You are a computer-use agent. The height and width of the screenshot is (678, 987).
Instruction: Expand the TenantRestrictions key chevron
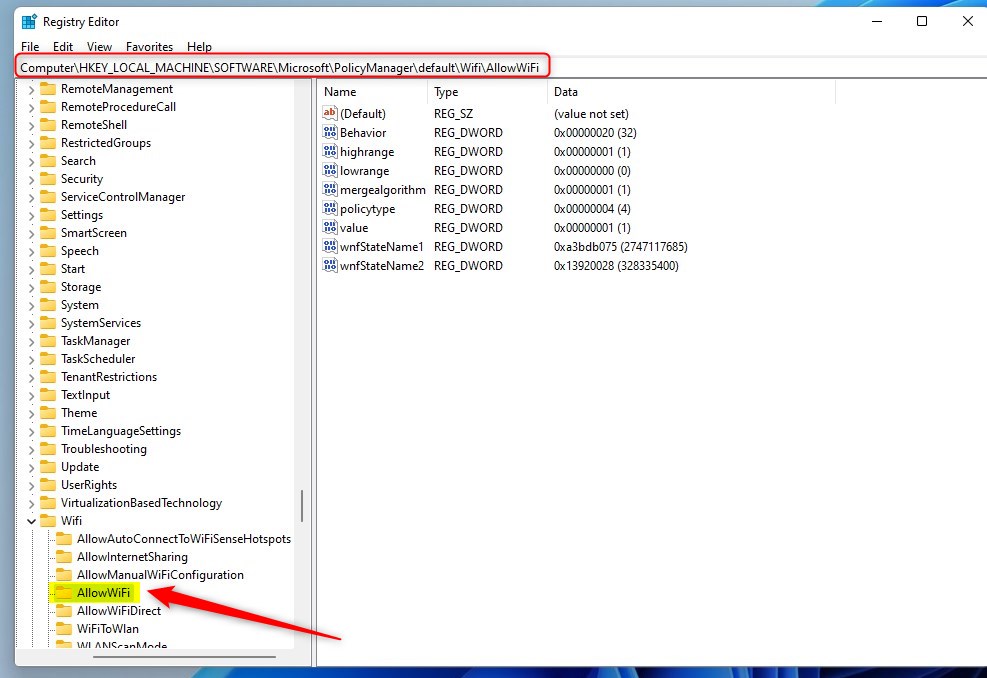click(x=31, y=378)
